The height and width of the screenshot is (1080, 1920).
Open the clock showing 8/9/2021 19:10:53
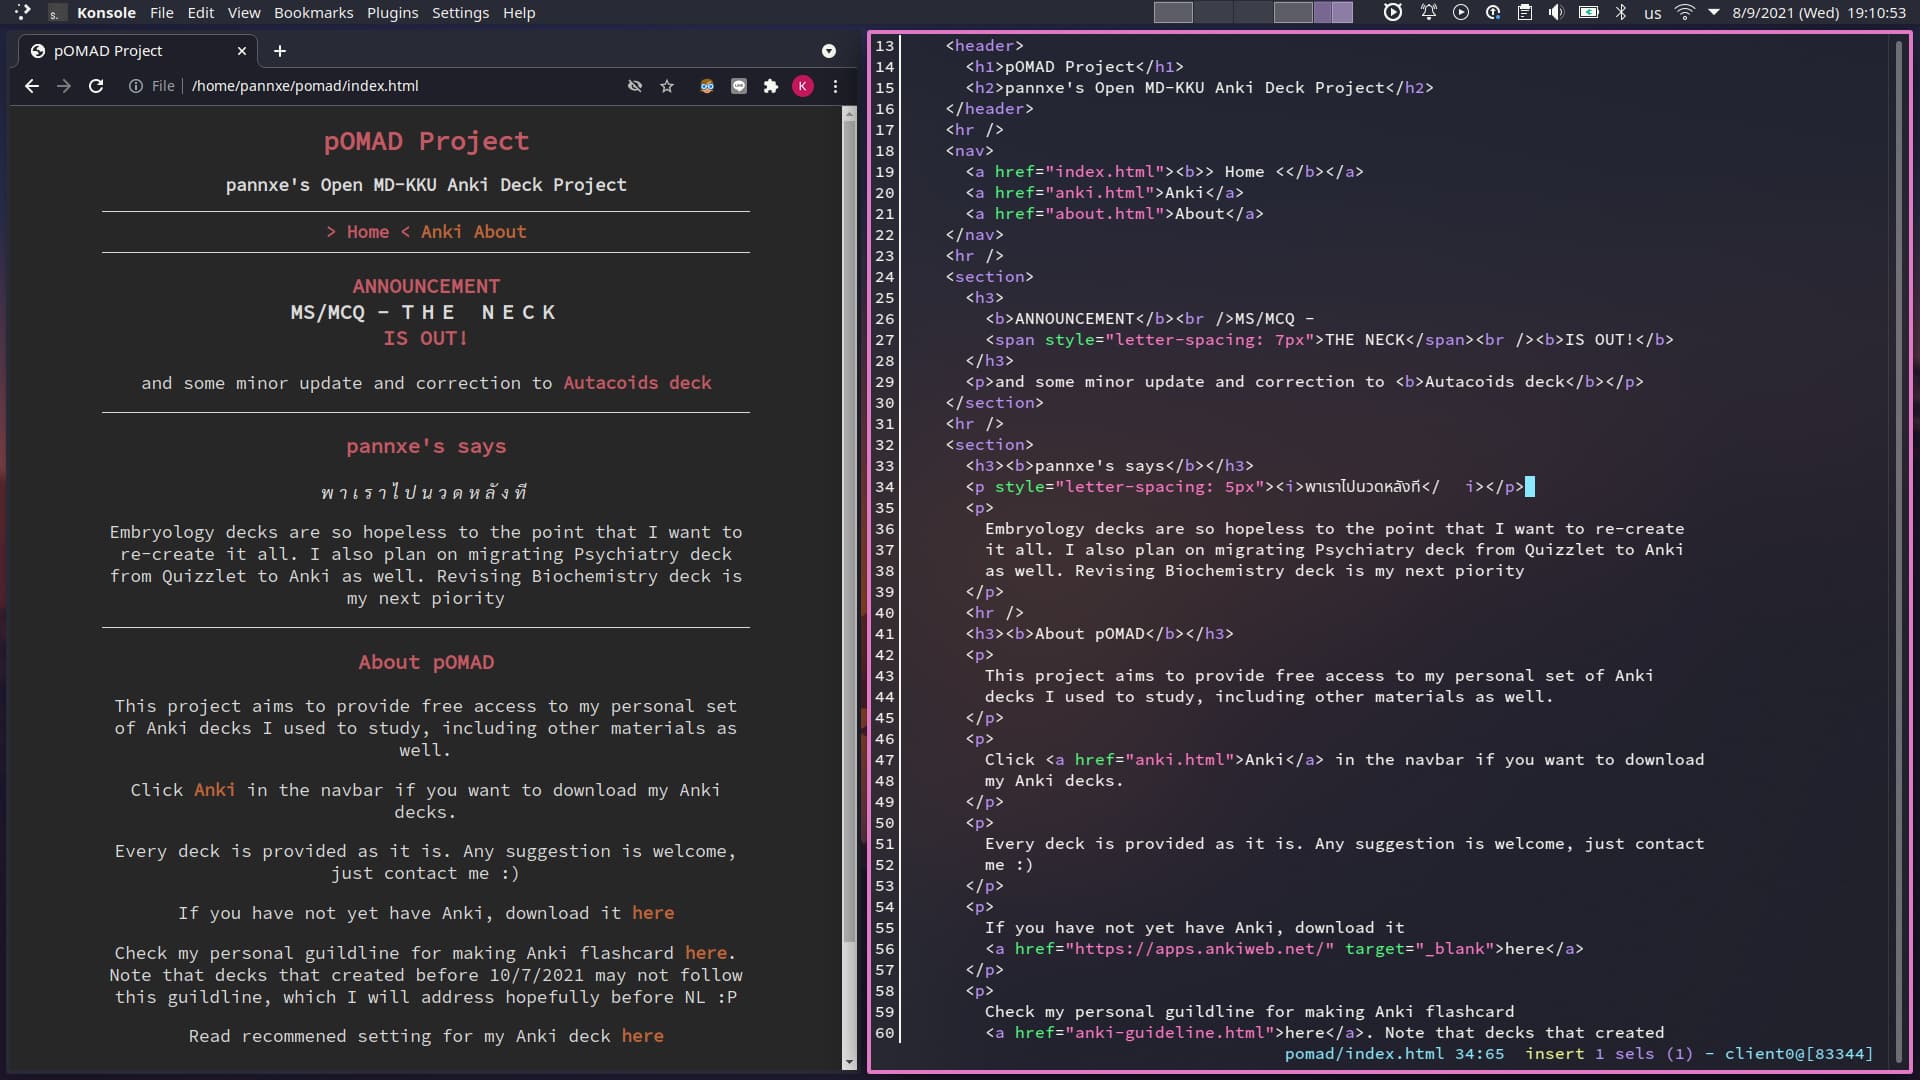[1819, 13]
